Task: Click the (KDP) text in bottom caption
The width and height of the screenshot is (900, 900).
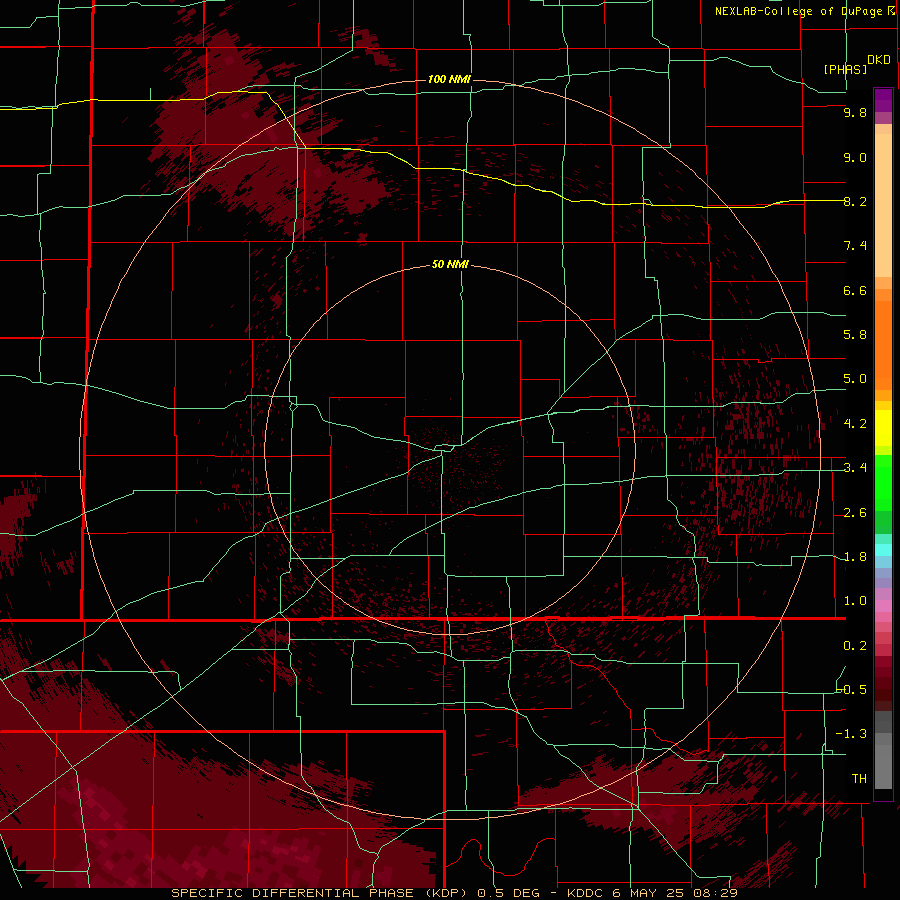Action: pos(444,893)
